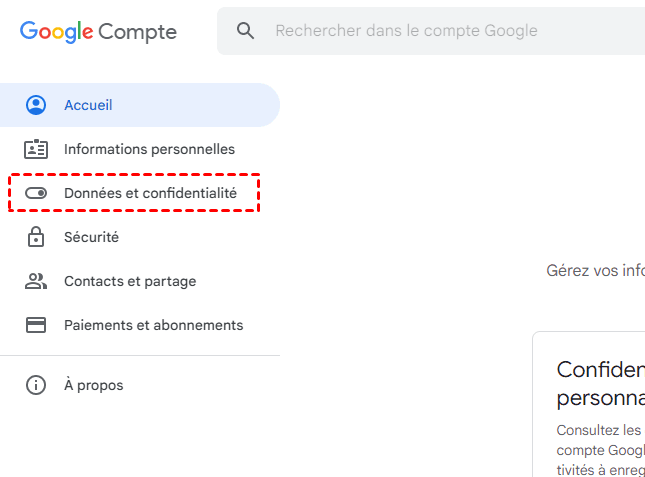Click the toggle-shaped icon for Données et confidentialité
This screenshot has height=477, width=645.
(x=36, y=193)
